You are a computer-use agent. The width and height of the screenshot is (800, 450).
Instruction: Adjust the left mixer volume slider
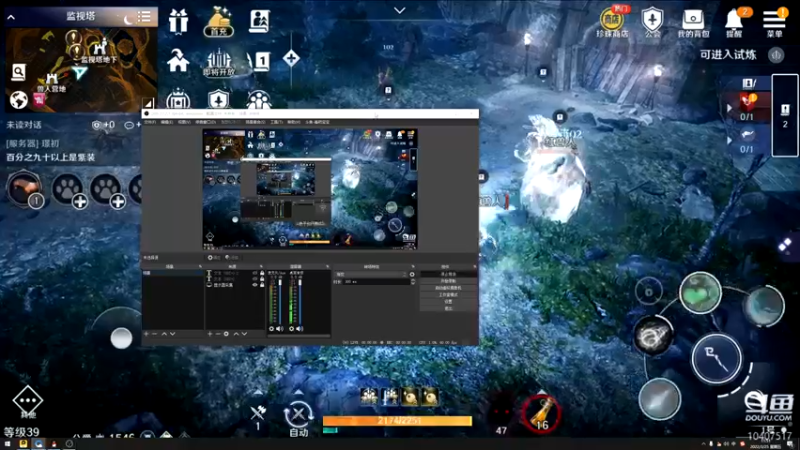(x=280, y=301)
